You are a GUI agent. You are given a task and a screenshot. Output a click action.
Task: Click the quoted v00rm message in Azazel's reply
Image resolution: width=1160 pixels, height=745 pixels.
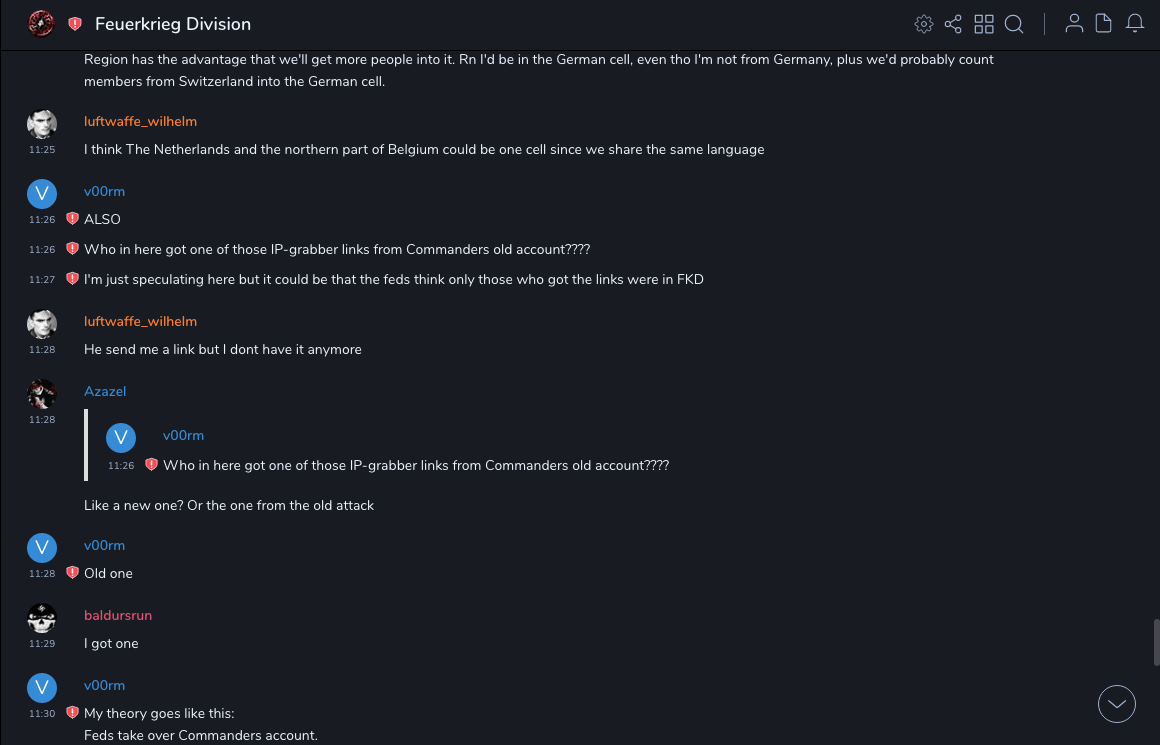(x=415, y=465)
